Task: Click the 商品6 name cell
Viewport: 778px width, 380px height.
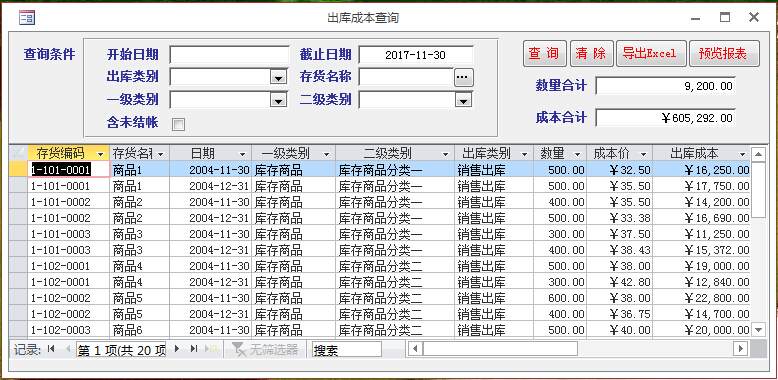Action: (139, 330)
